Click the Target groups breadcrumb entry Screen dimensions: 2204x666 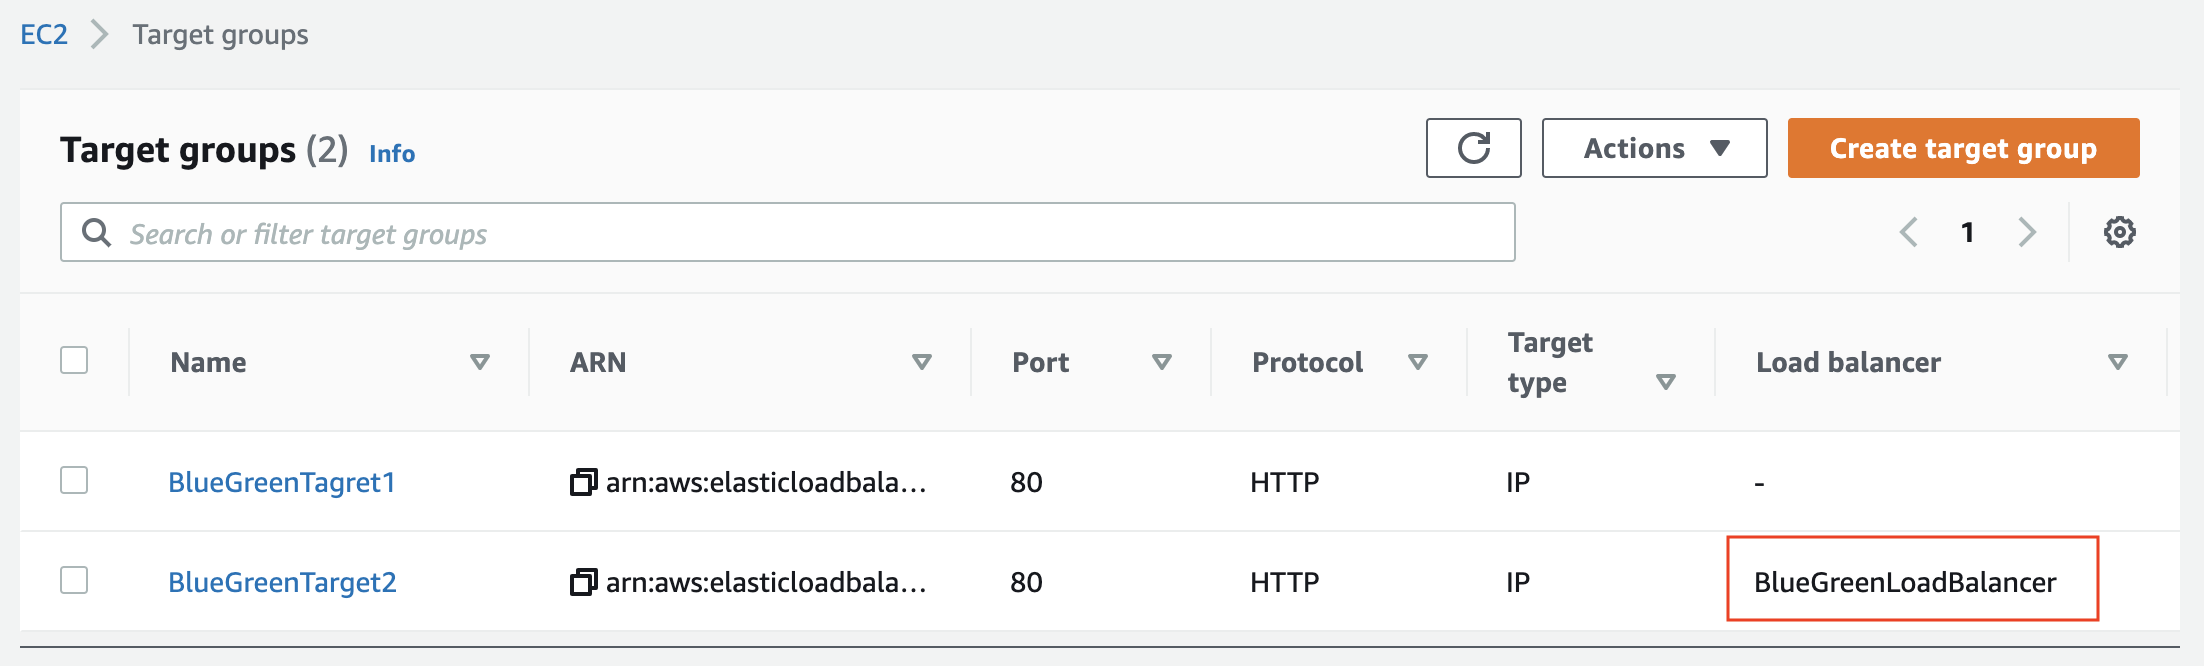219,34
